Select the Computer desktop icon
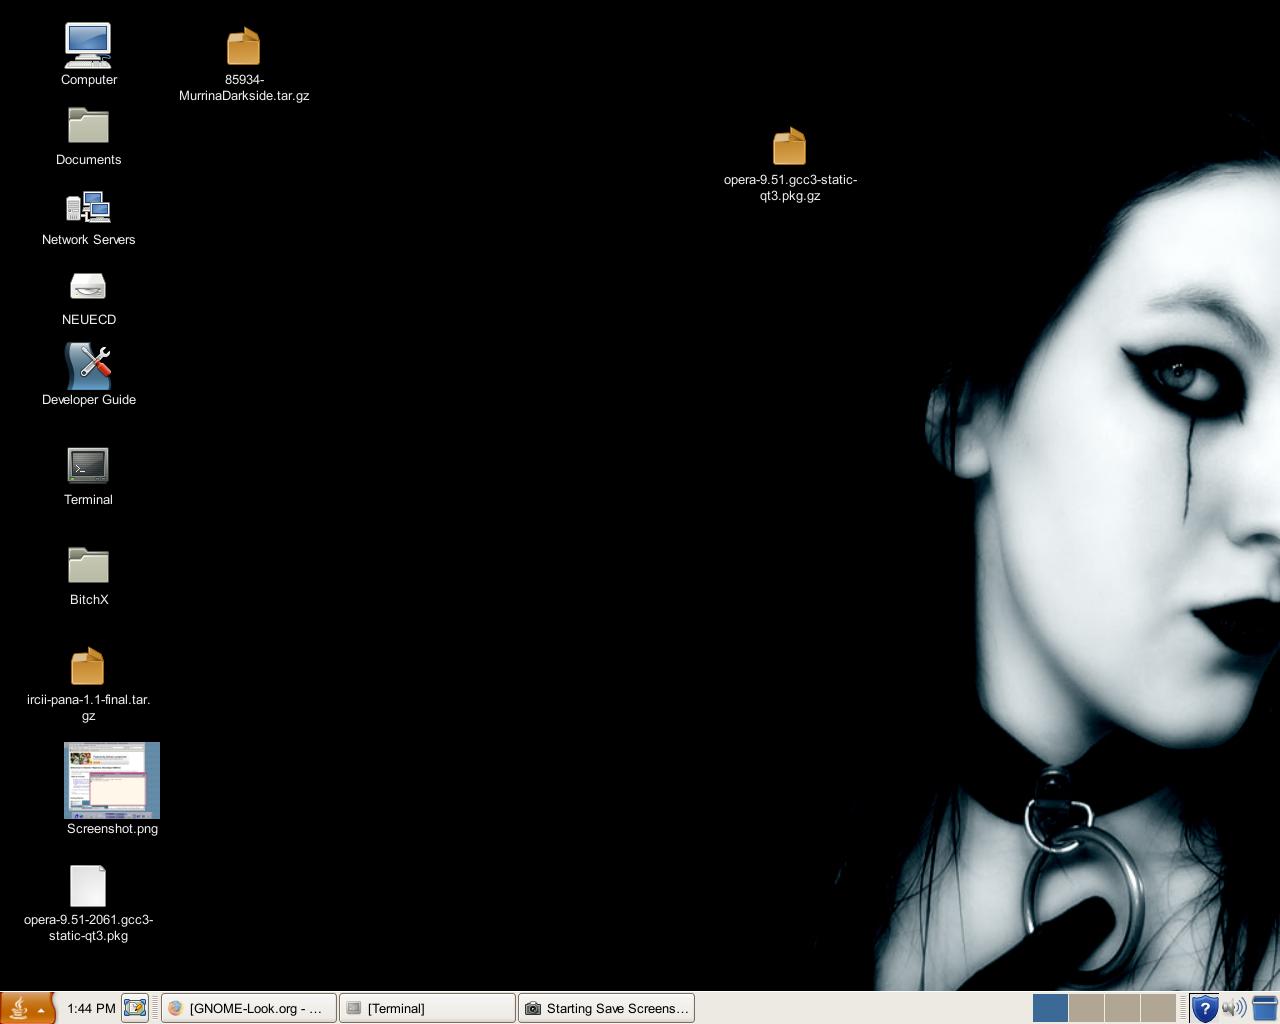Screen dimensions: 1280x1024 88,45
